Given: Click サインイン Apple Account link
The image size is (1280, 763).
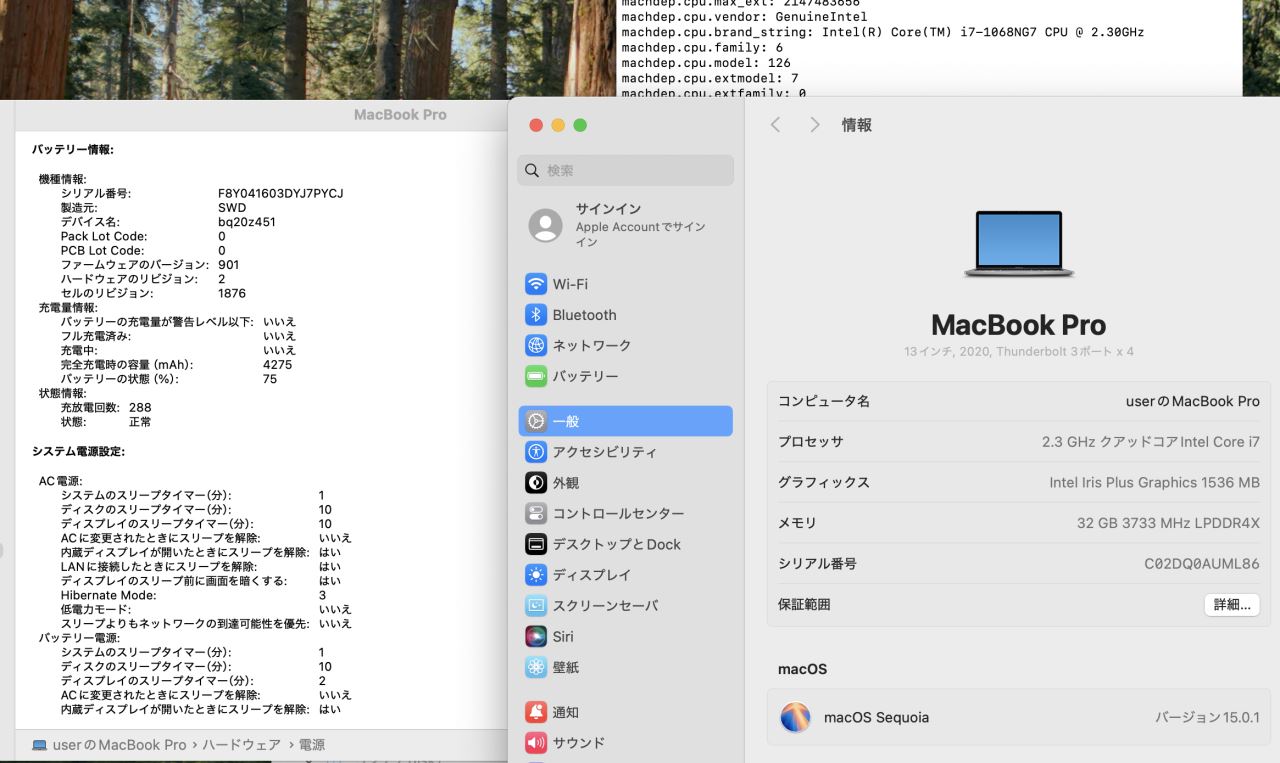Looking at the screenshot, I should point(642,226).
